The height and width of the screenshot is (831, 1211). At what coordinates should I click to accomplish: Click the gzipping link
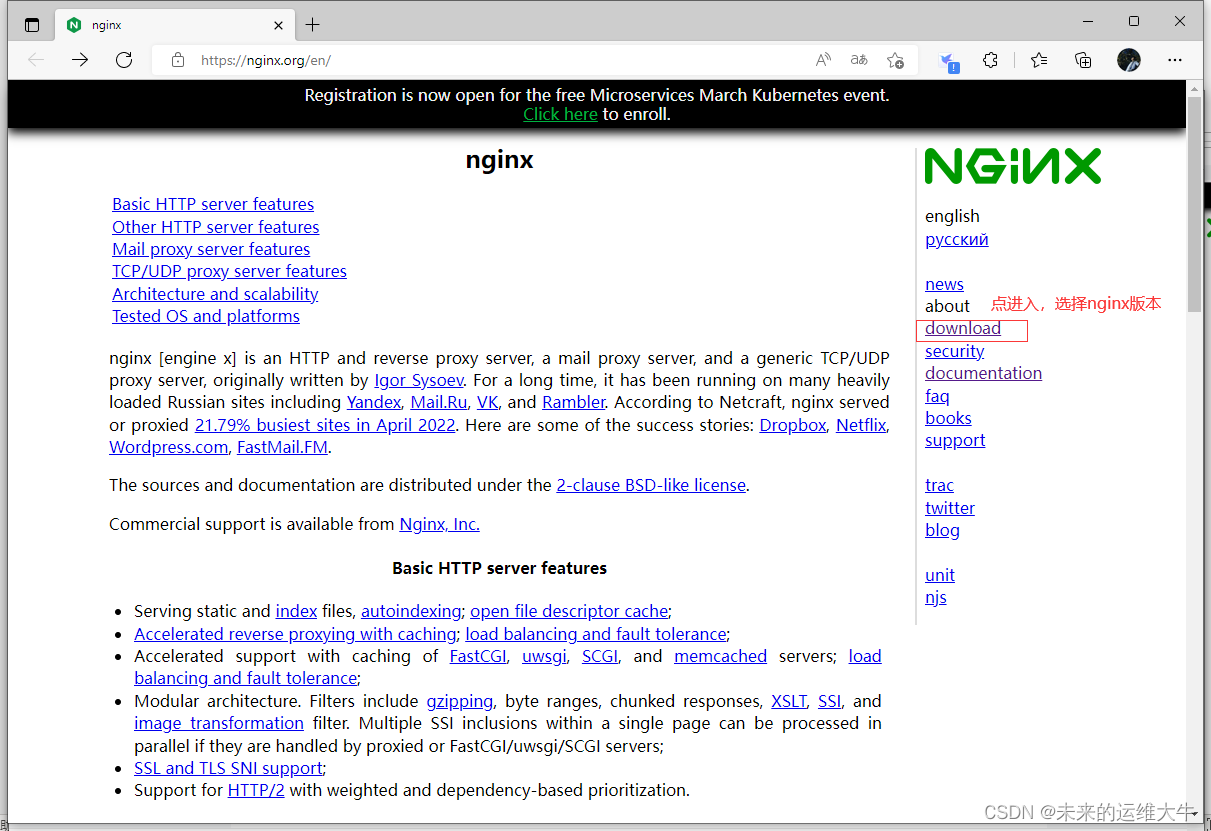click(459, 701)
